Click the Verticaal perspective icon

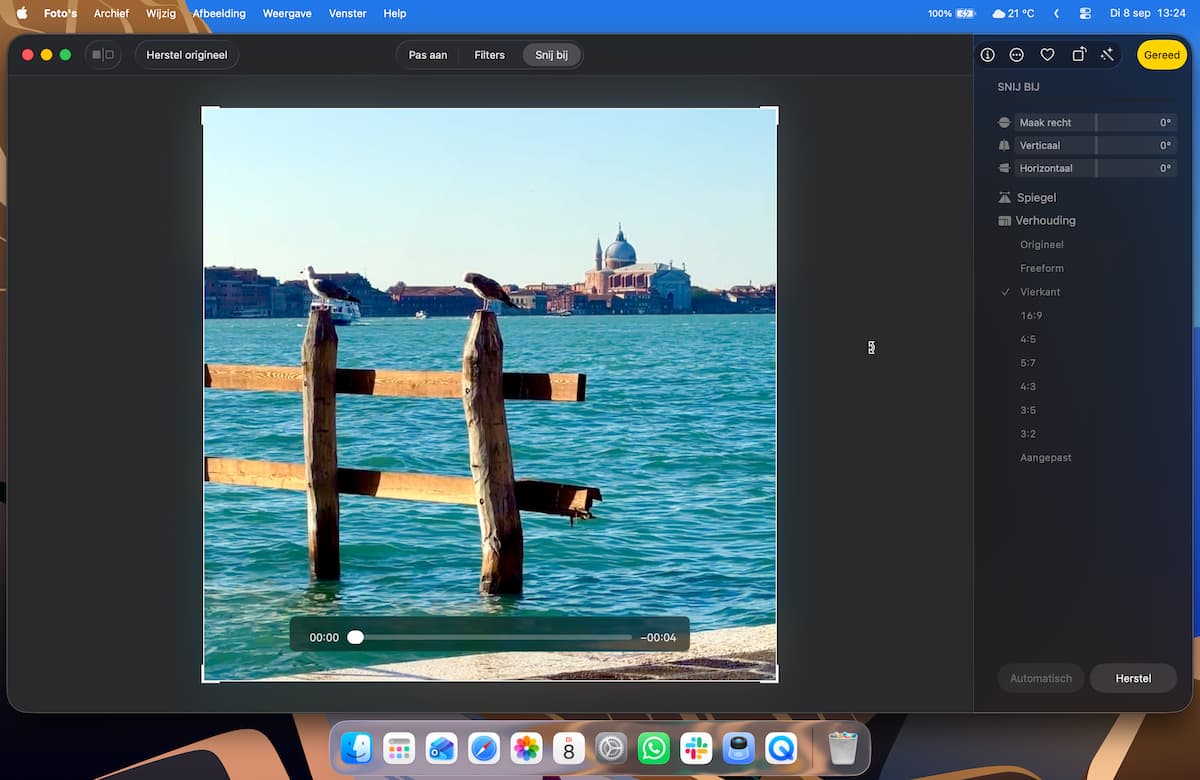pos(1004,145)
